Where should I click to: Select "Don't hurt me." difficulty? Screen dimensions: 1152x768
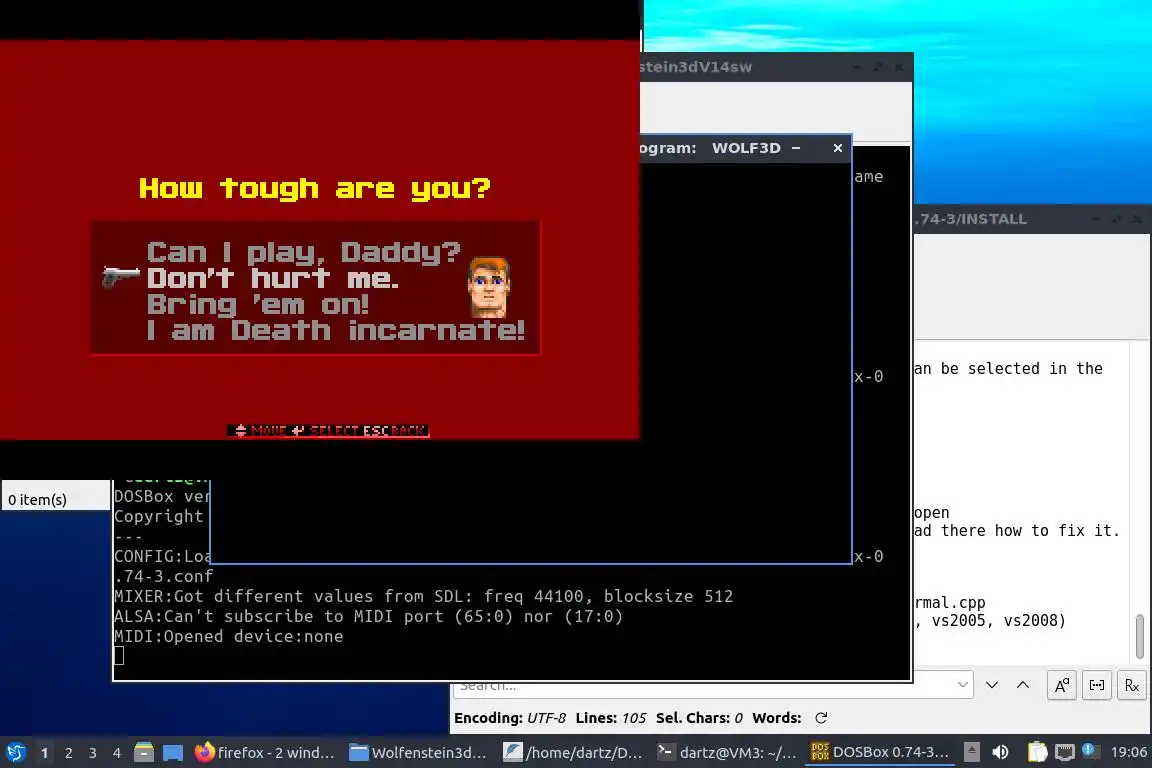pos(273,279)
